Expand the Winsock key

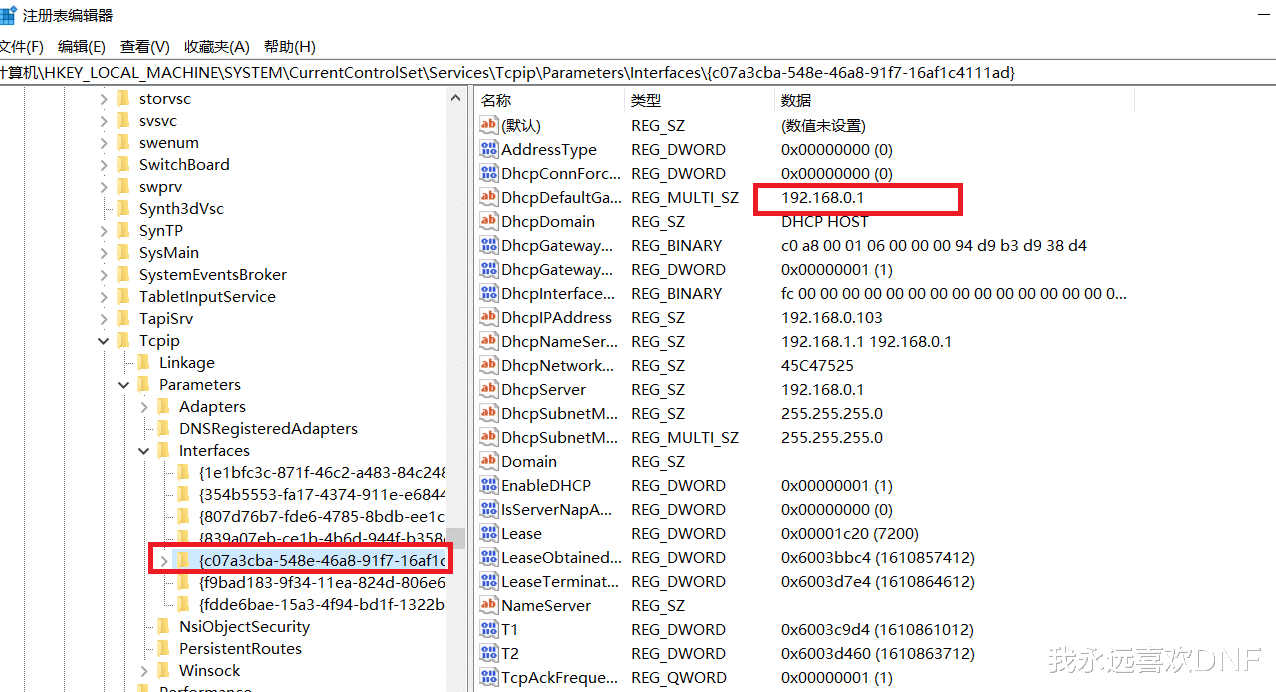pyautogui.click(x=144, y=671)
